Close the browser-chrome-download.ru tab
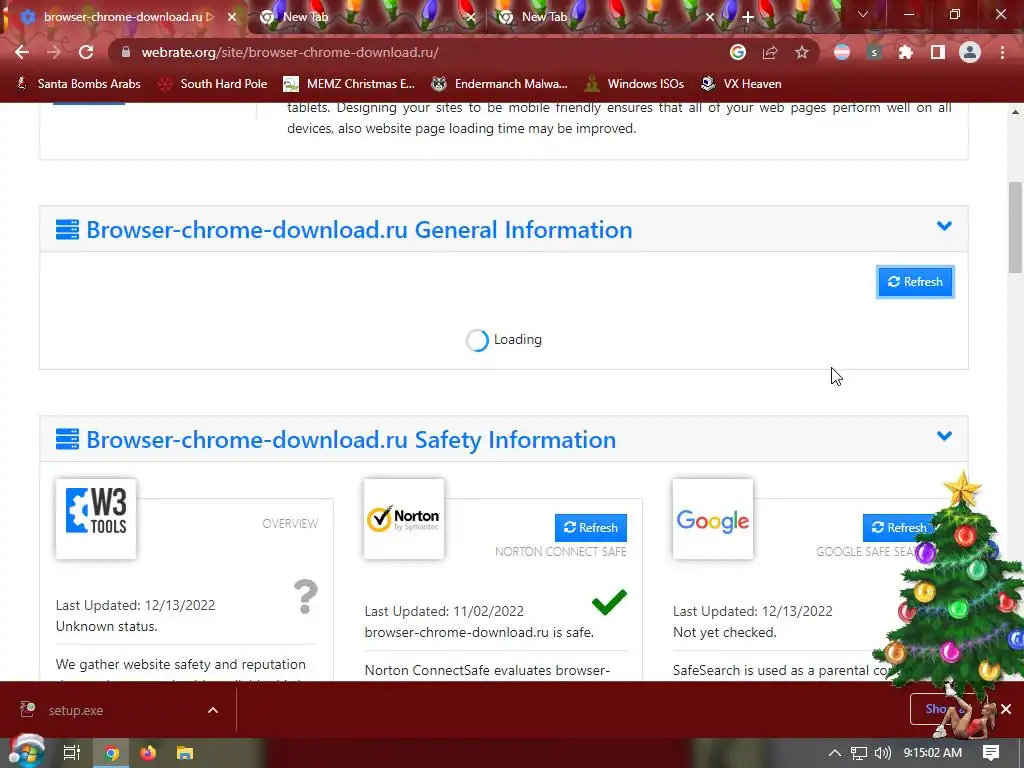Viewport: 1024px width, 768px height. tap(232, 17)
